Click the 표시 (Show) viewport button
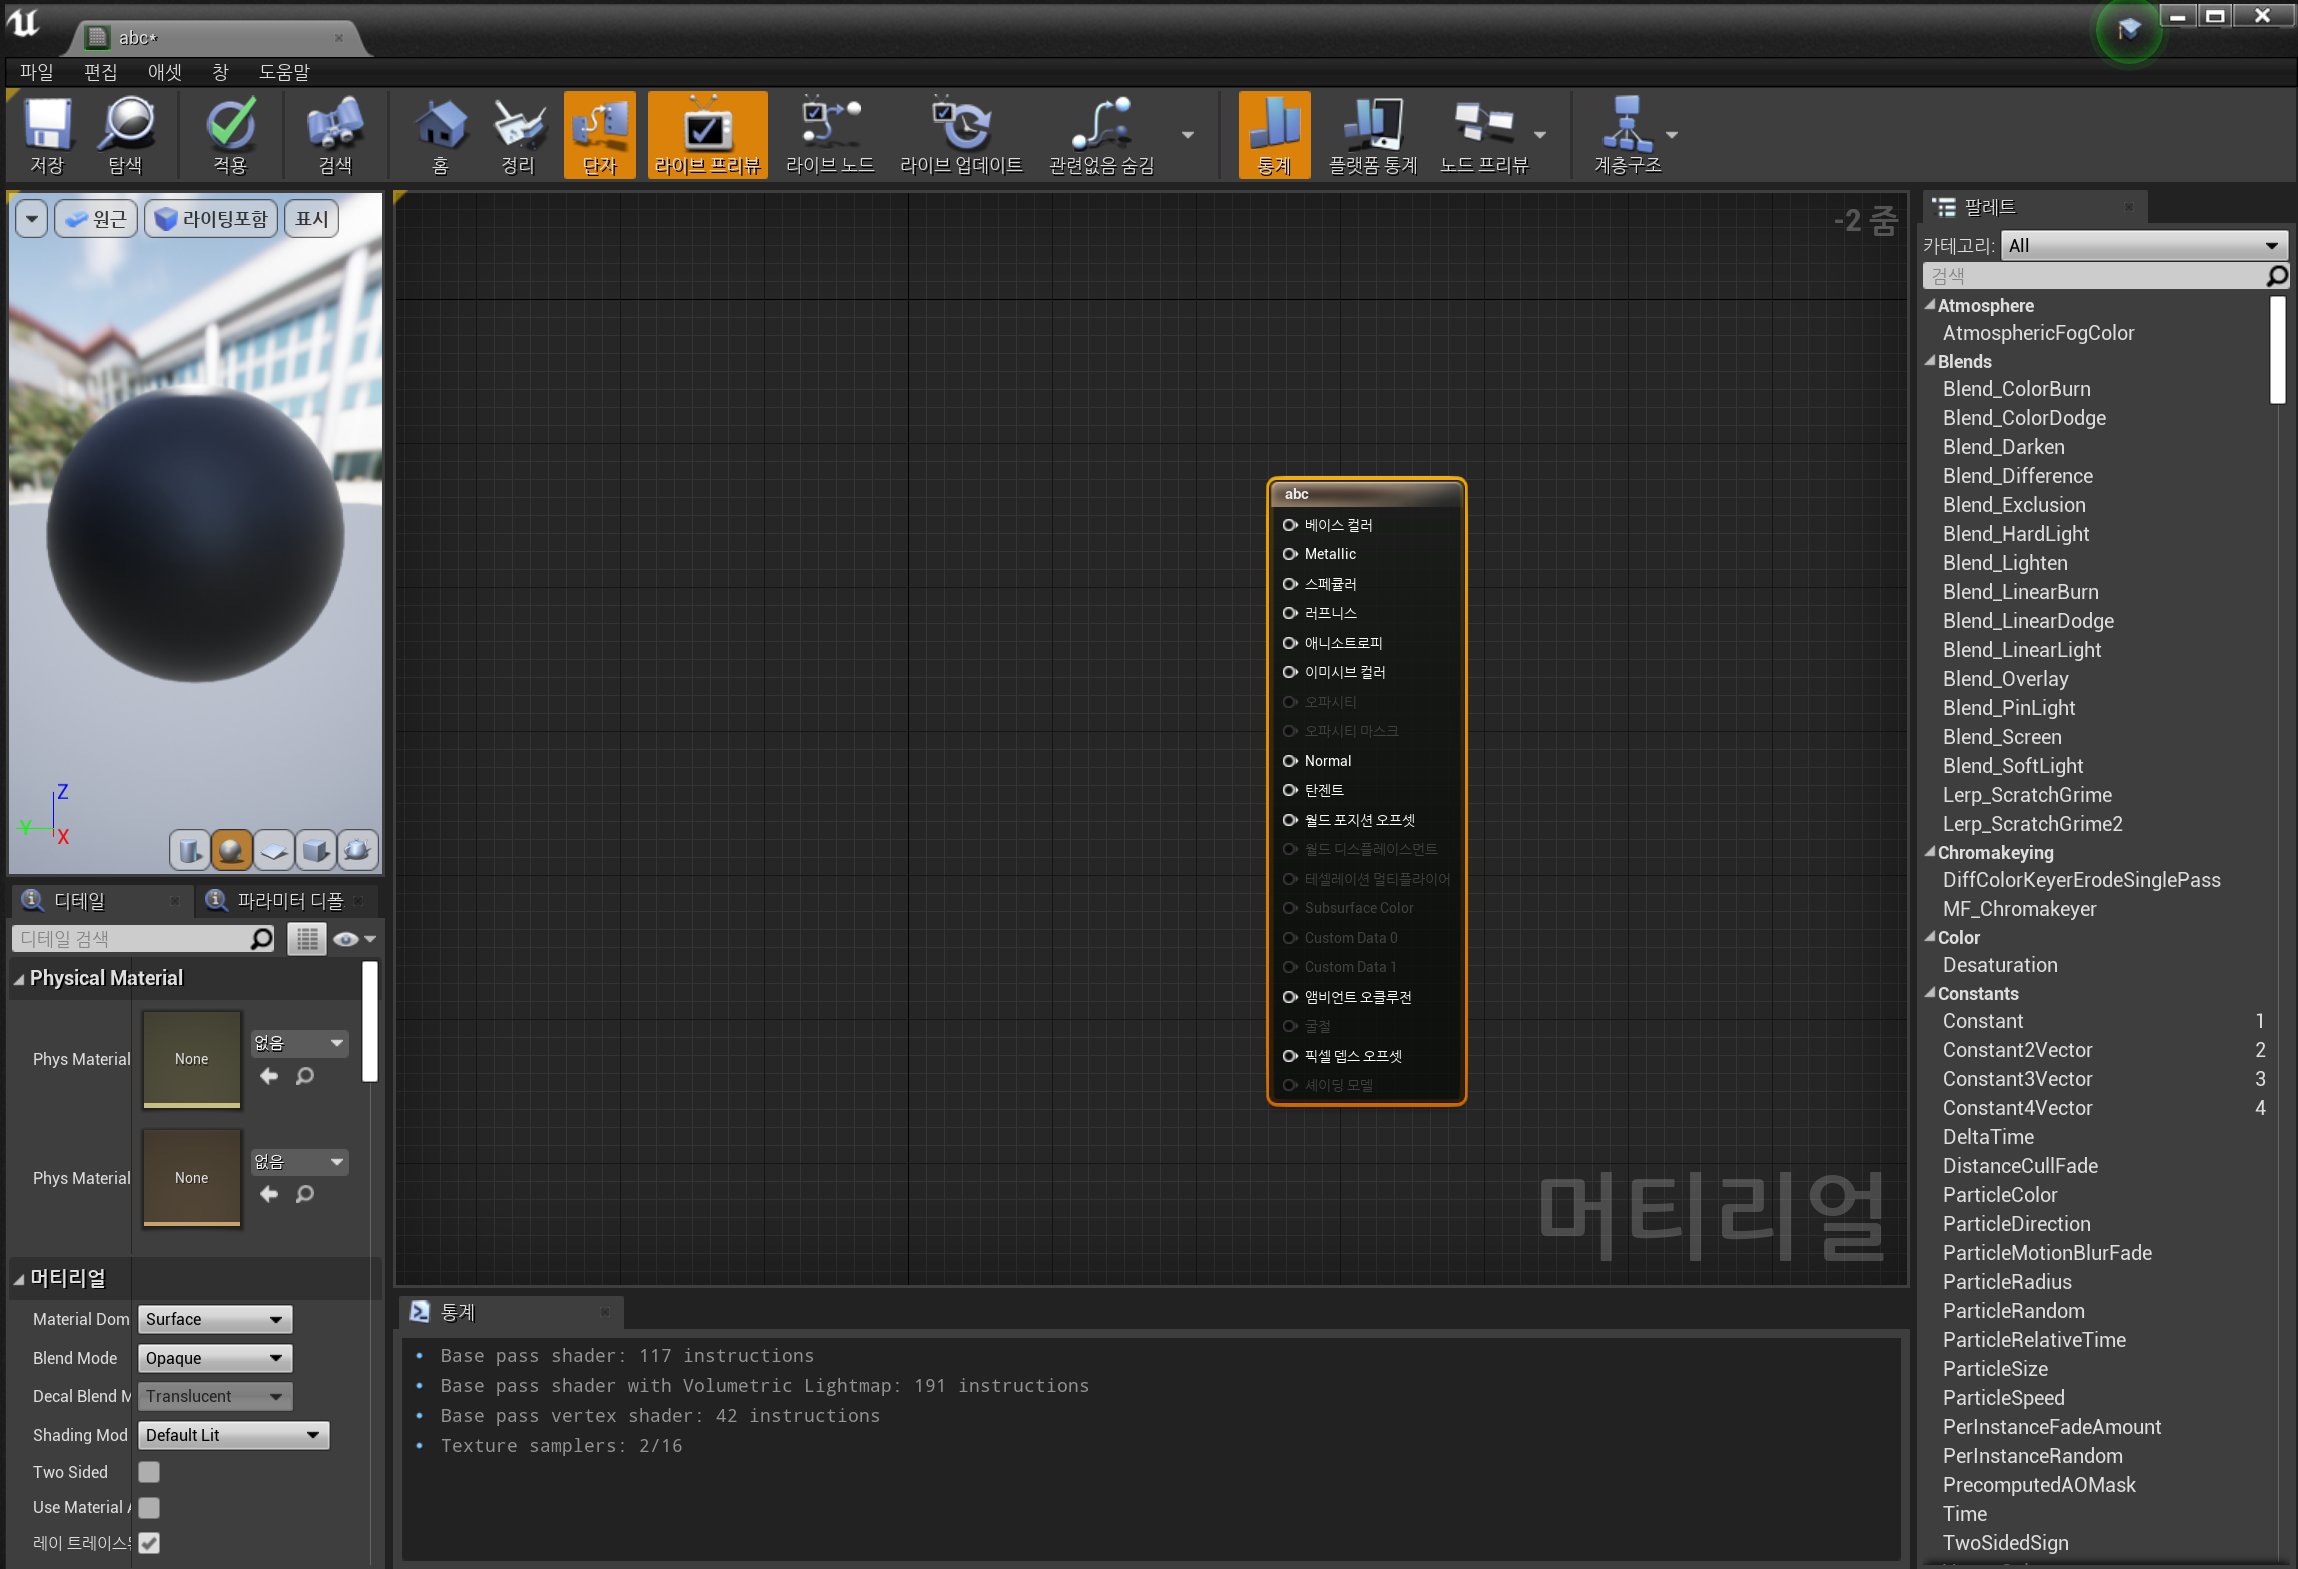Image resolution: width=2298 pixels, height=1569 pixels. point(312,219)
